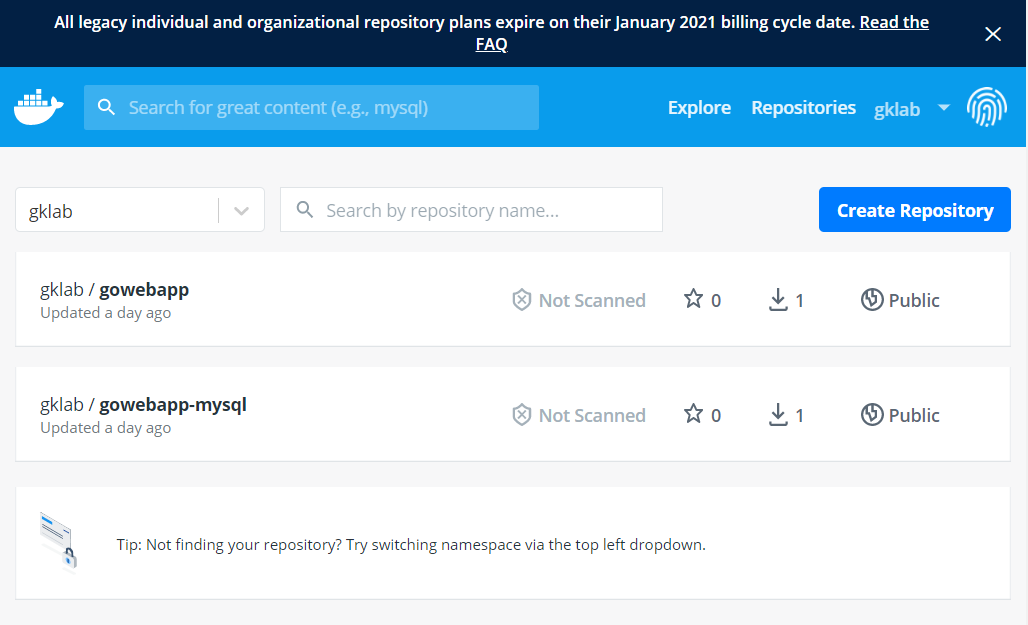1028x625 pixels.
Task: Click the download icon for gklab / gowebapp
Action: pos(778,300)
